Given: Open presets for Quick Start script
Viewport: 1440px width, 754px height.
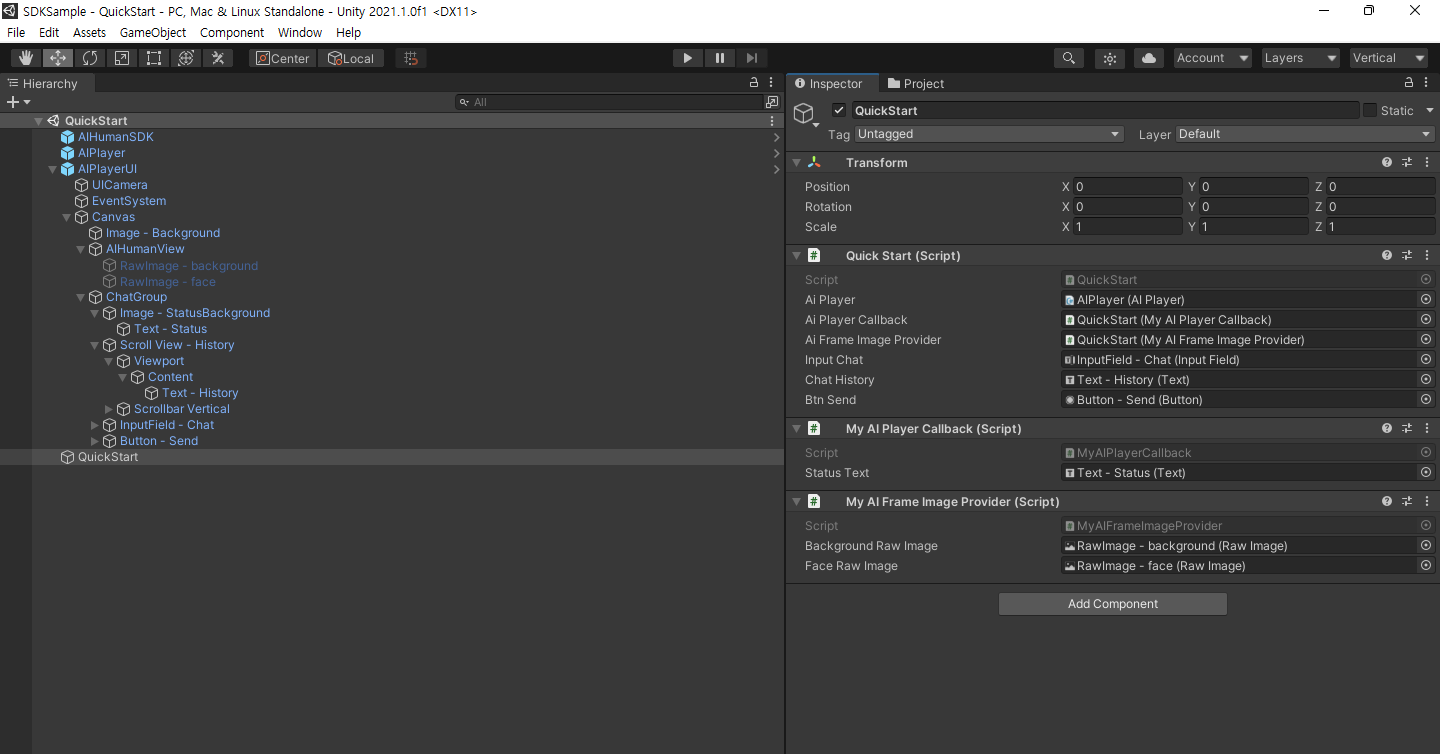Looking at the screenshot, I should click(1407, 255).
